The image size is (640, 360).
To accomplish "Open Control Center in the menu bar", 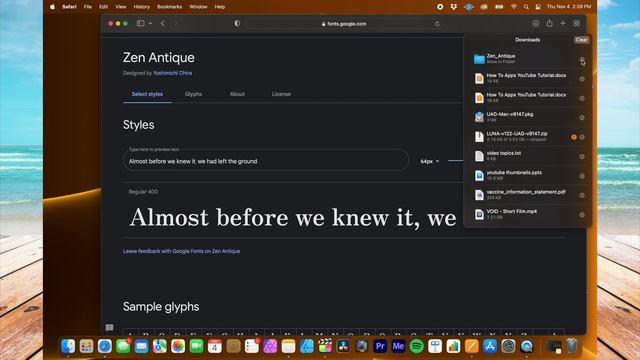I will pos(538,7).
